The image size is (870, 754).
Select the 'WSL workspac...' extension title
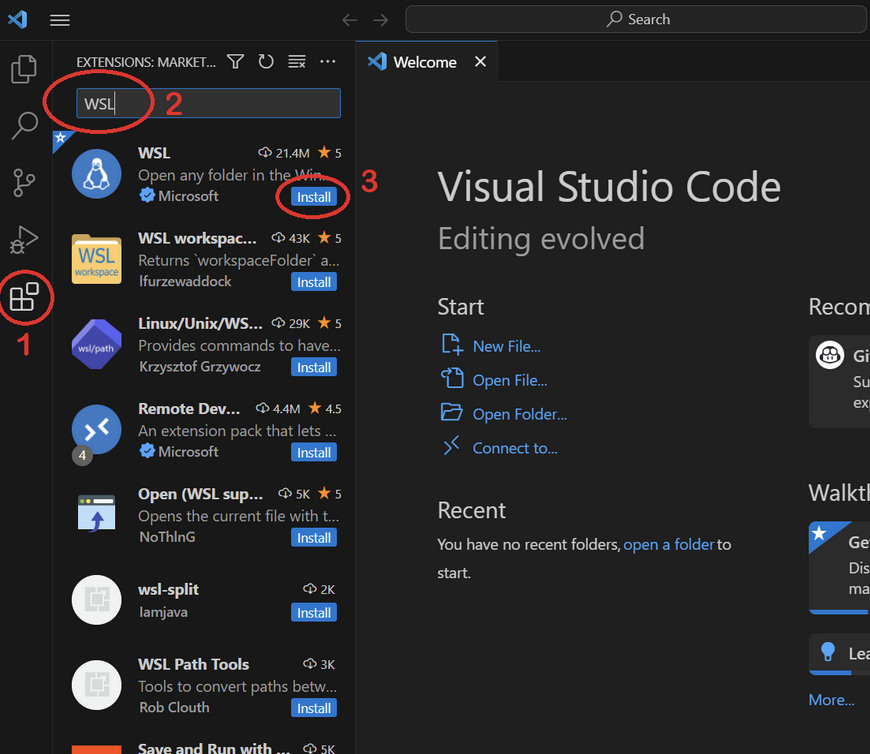[198, 239]
